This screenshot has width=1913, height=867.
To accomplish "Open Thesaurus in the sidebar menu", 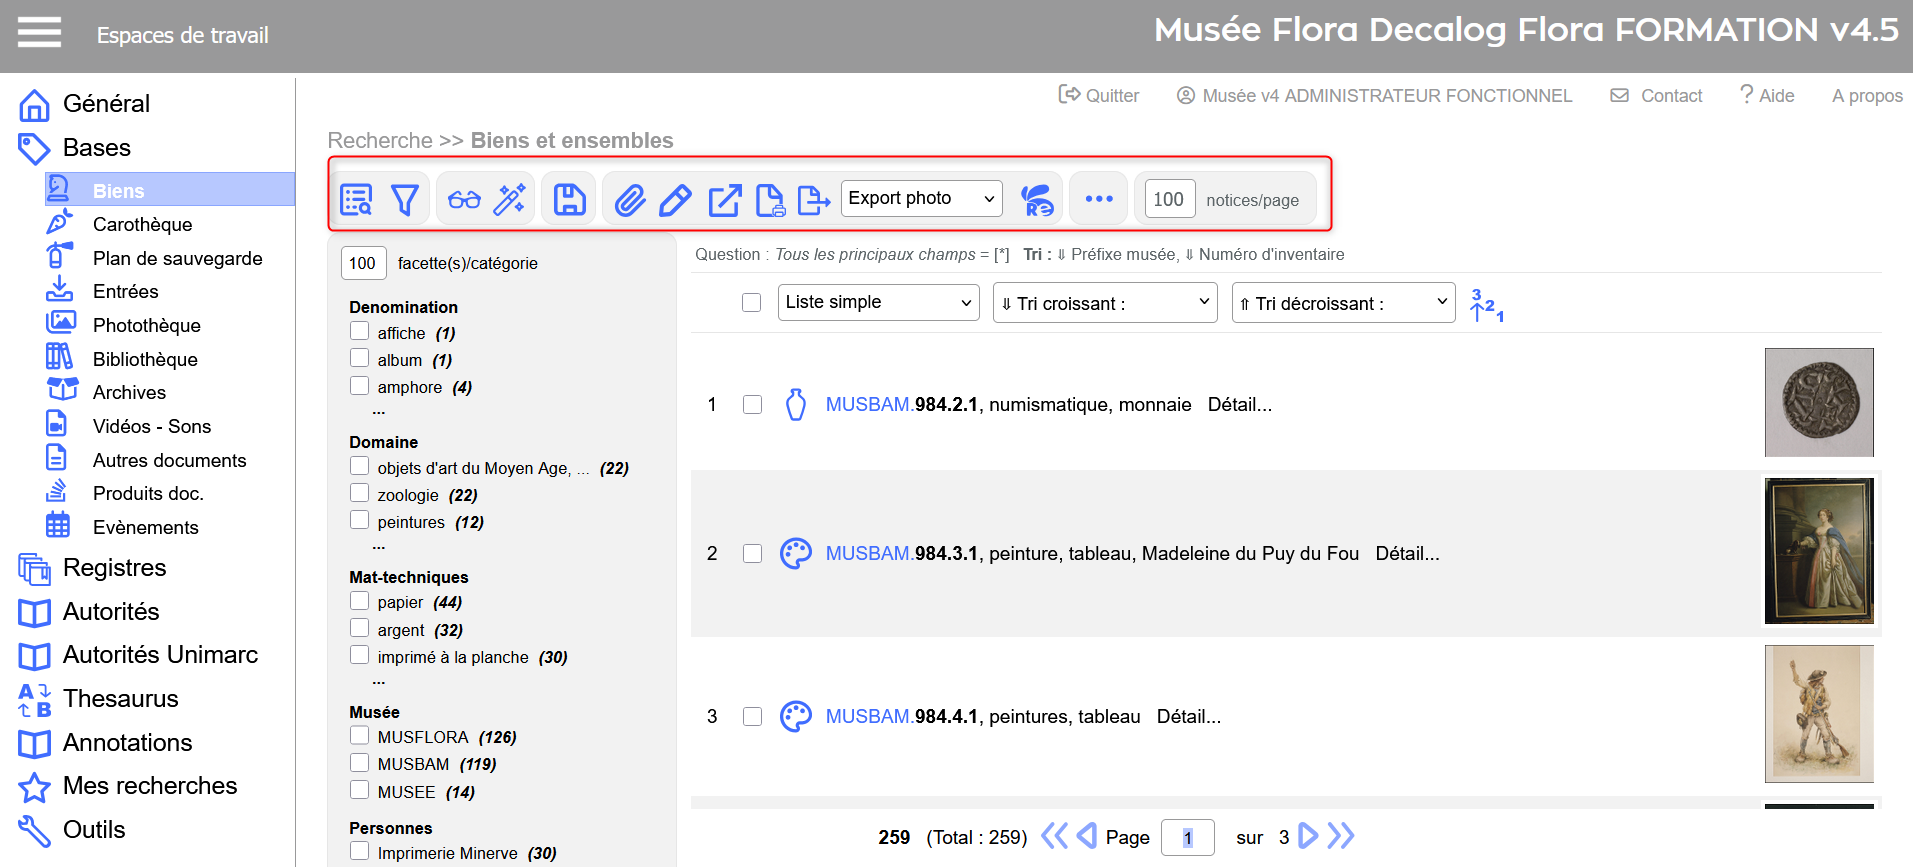I will tap(120, 698).
